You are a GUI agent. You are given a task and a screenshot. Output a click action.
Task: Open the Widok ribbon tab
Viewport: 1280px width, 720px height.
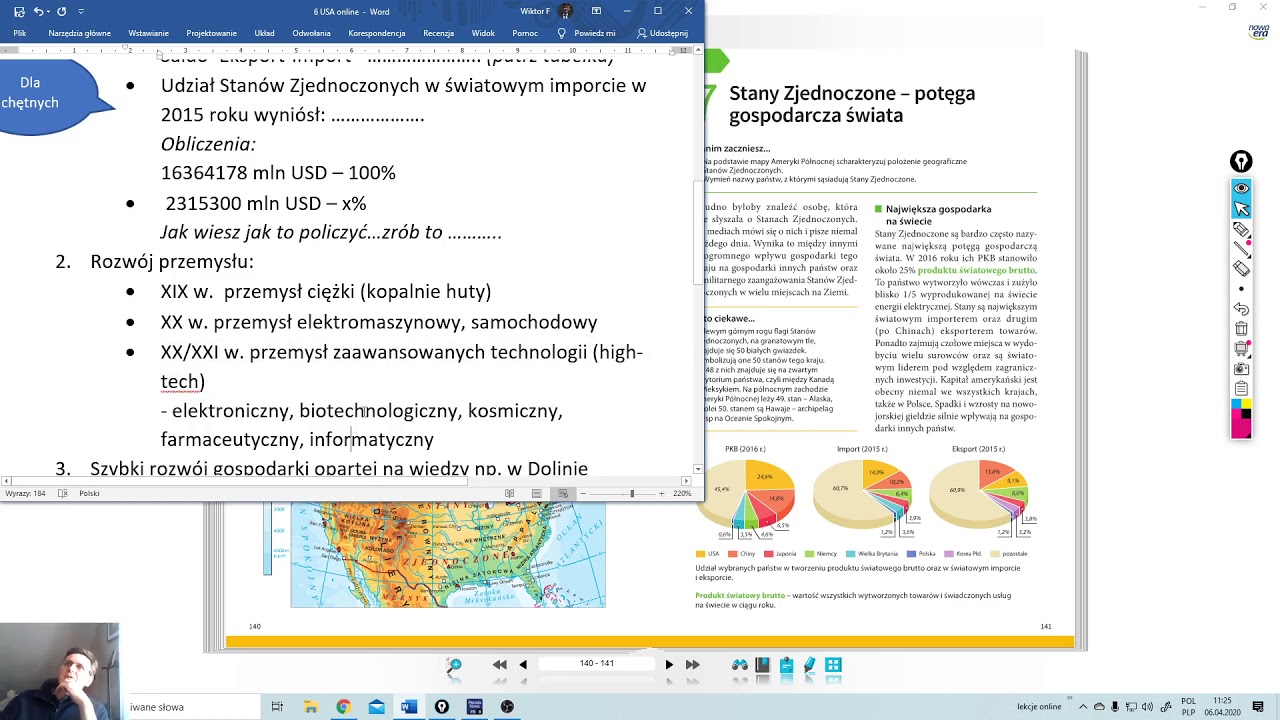[483, 33]
